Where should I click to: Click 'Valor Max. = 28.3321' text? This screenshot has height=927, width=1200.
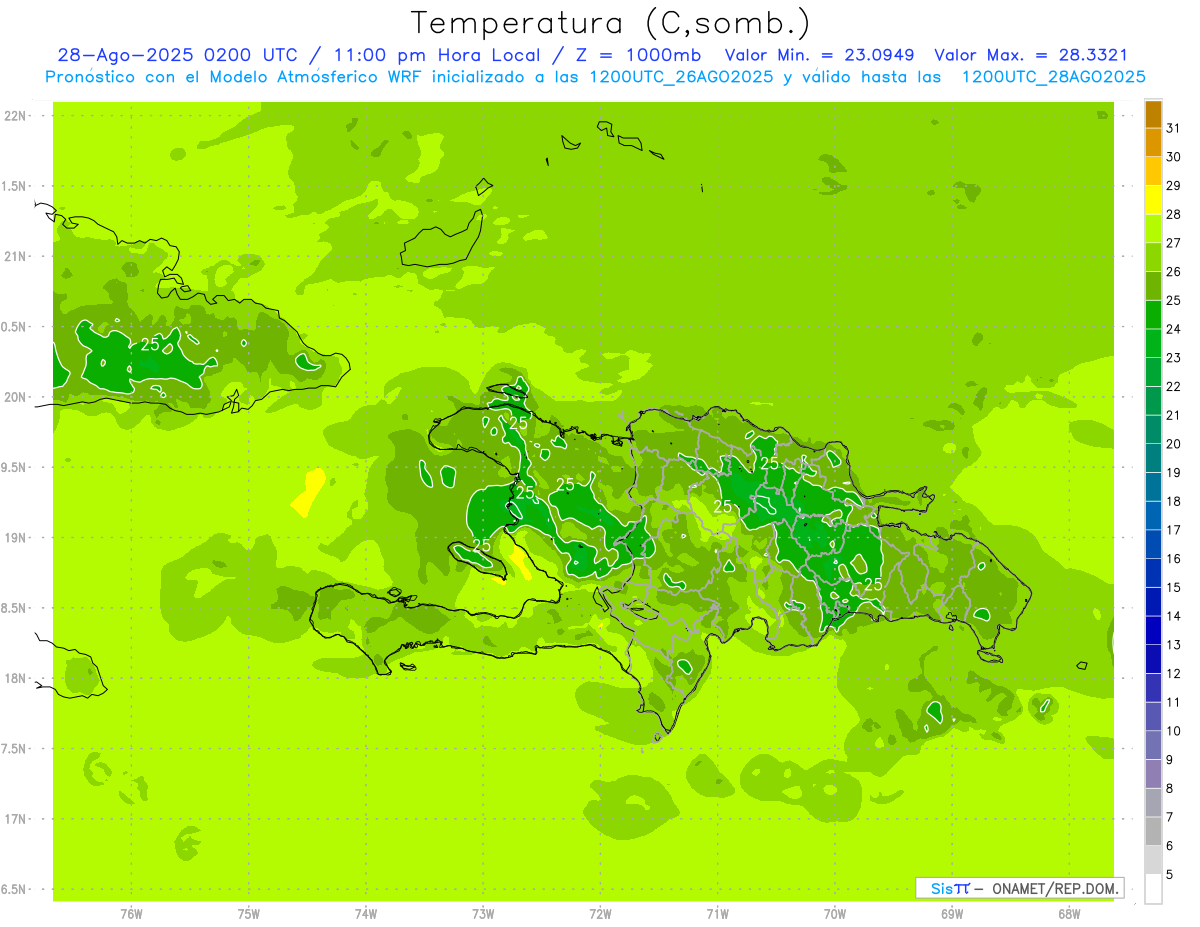tap(1031, 55)
